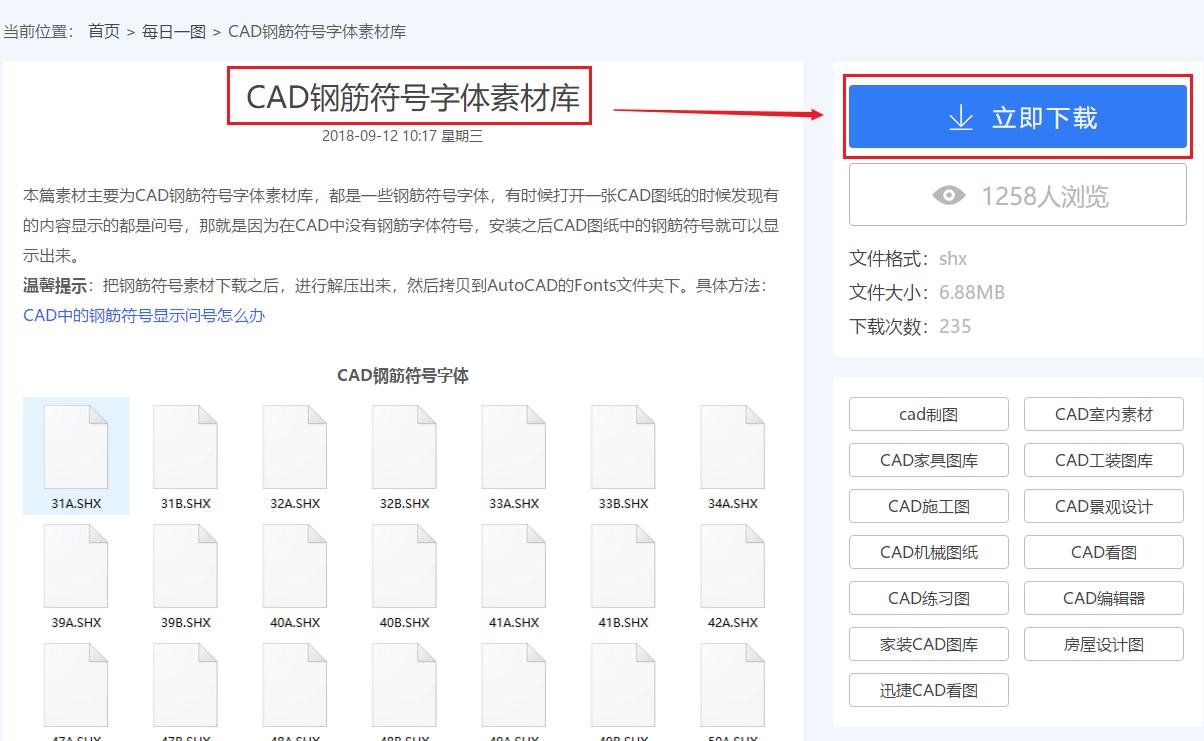Open the CAD中的钢筋符号显示问号怎么办 link

143,315
